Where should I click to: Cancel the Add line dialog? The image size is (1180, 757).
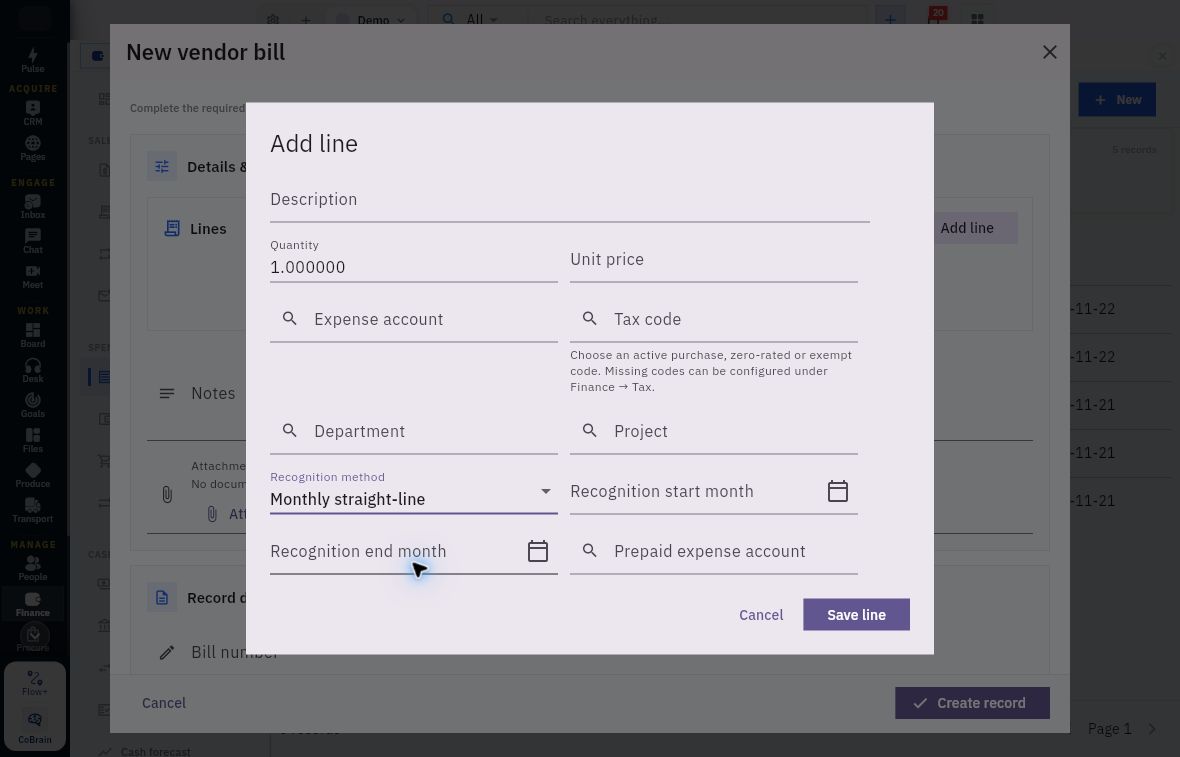pyautogui.click(x=761, y=615)
